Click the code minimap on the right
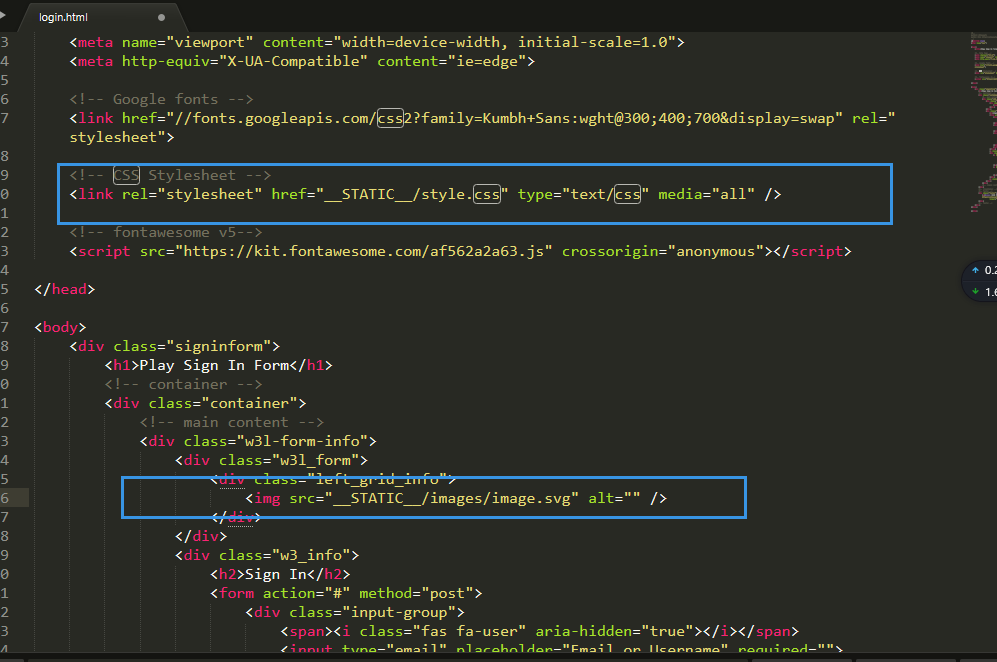Image resolution: width=997 pixels, height=662 pixels. [983, 122]
